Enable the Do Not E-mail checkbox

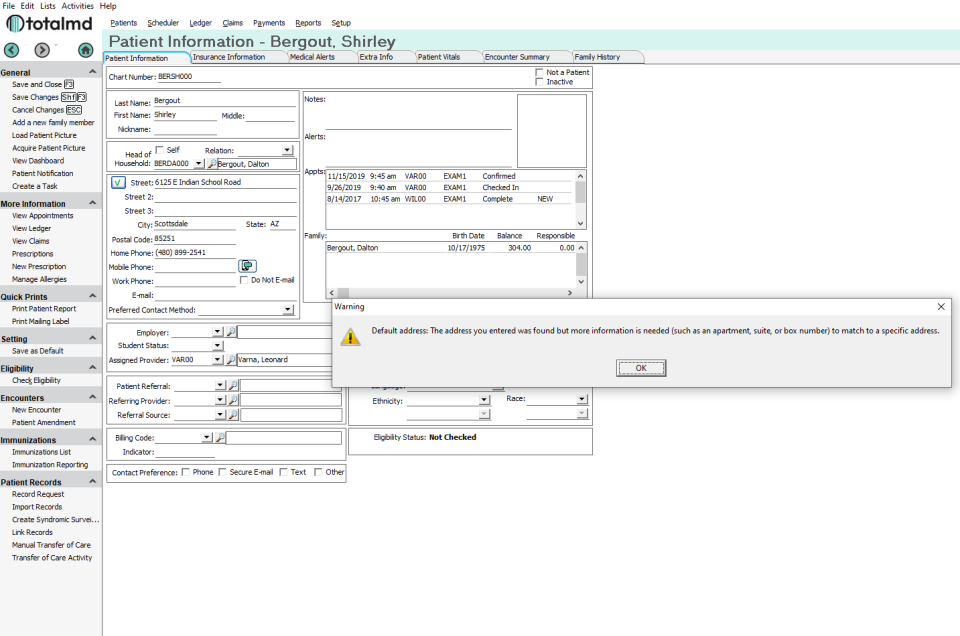point(244,280)
